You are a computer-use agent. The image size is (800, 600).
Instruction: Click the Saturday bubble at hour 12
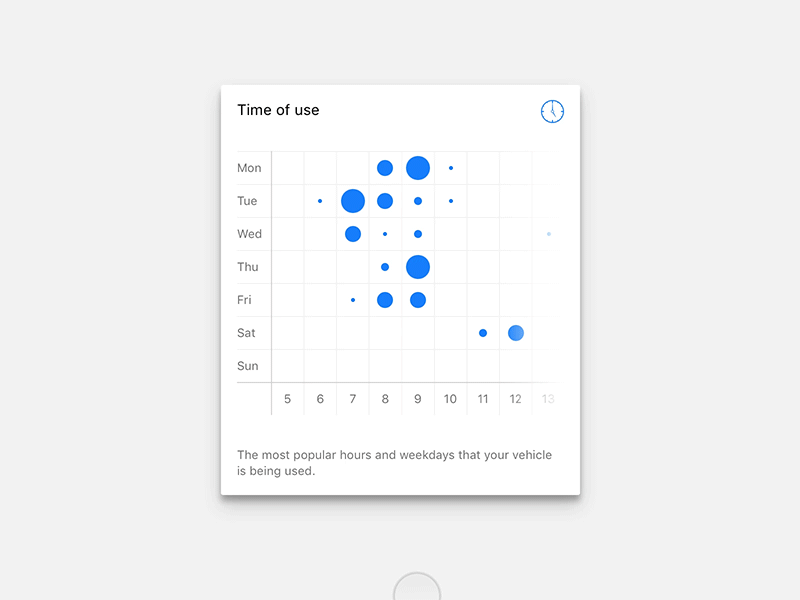515,332
